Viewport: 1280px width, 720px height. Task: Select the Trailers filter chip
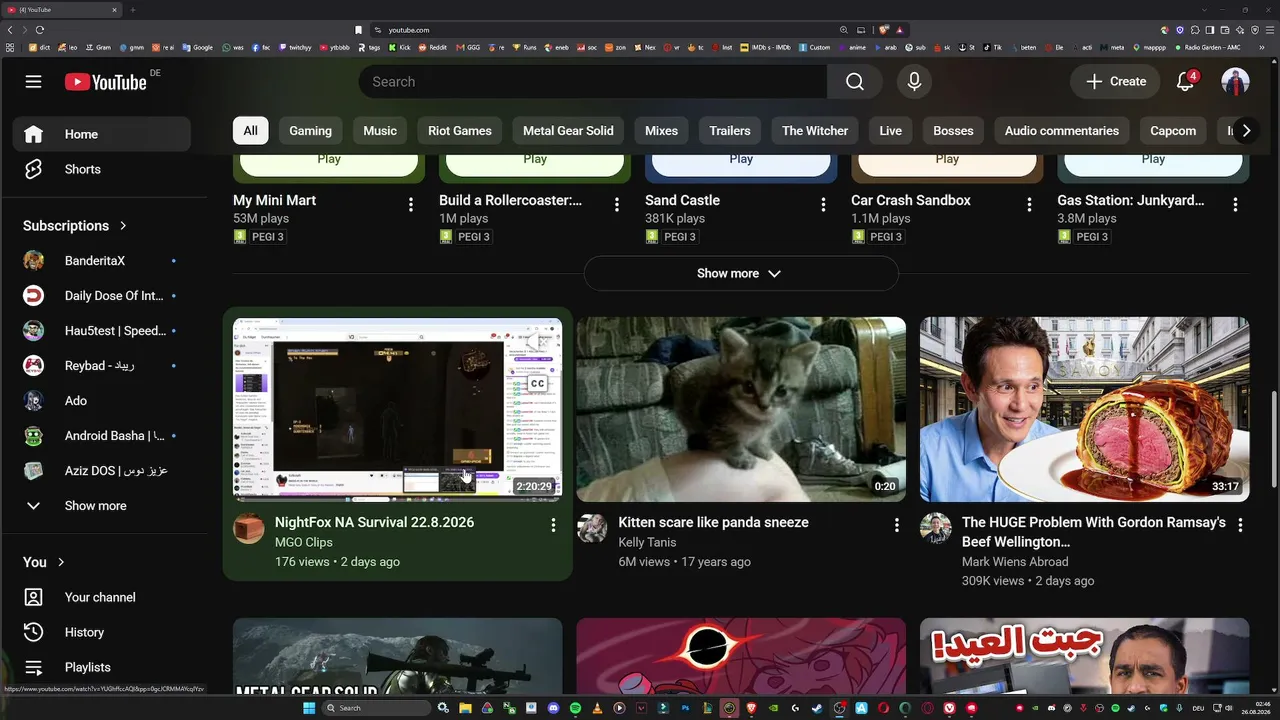(x=730, y=131)
